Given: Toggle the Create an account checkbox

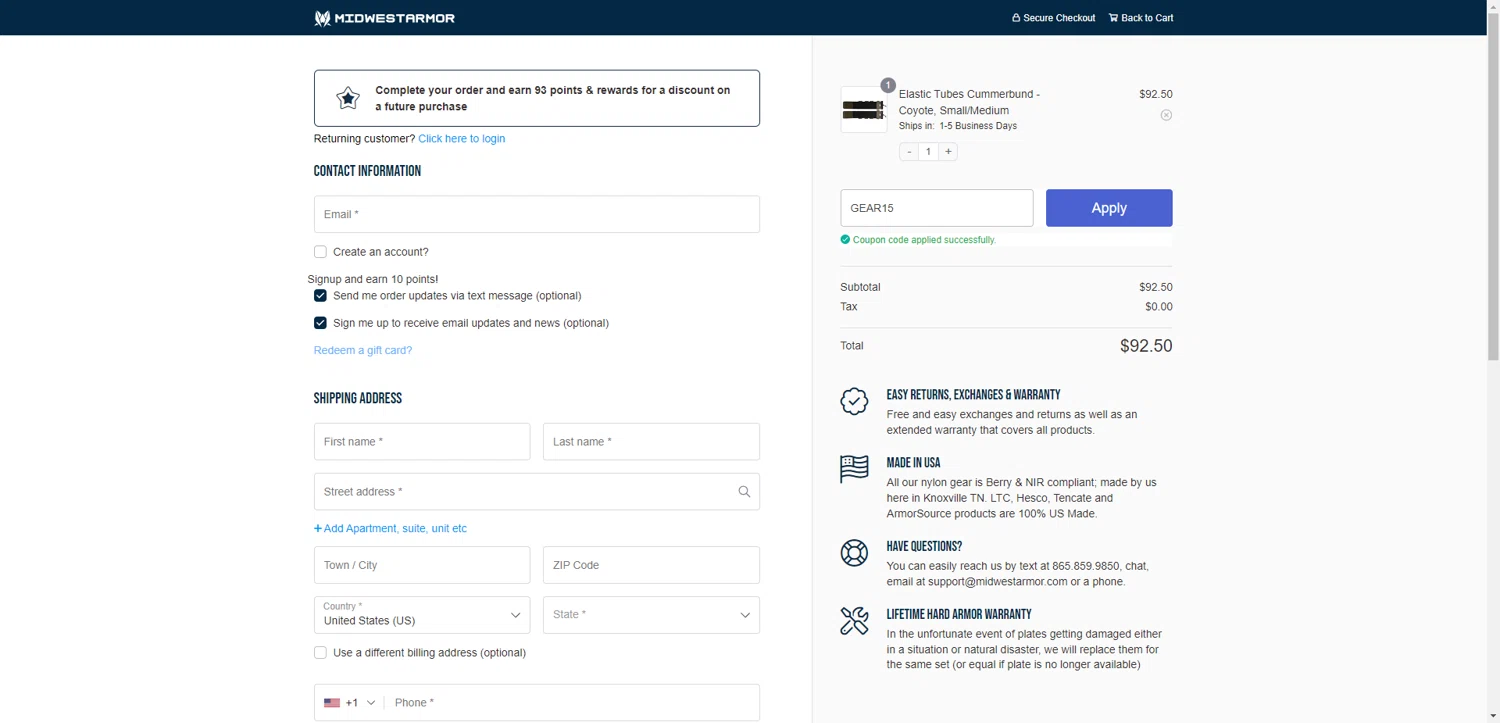Looking at the screenshot, I should (x=320, y=252).
